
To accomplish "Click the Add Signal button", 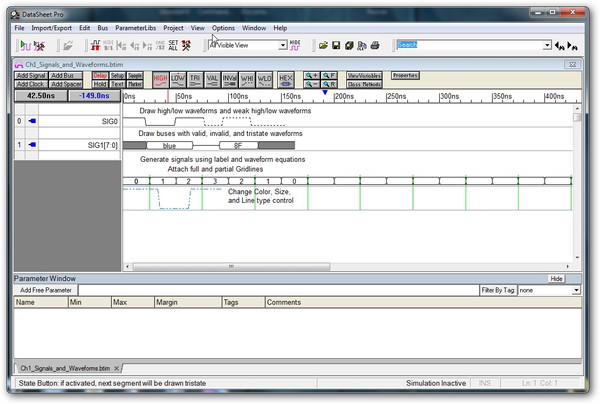I will (x=31, y=75).
